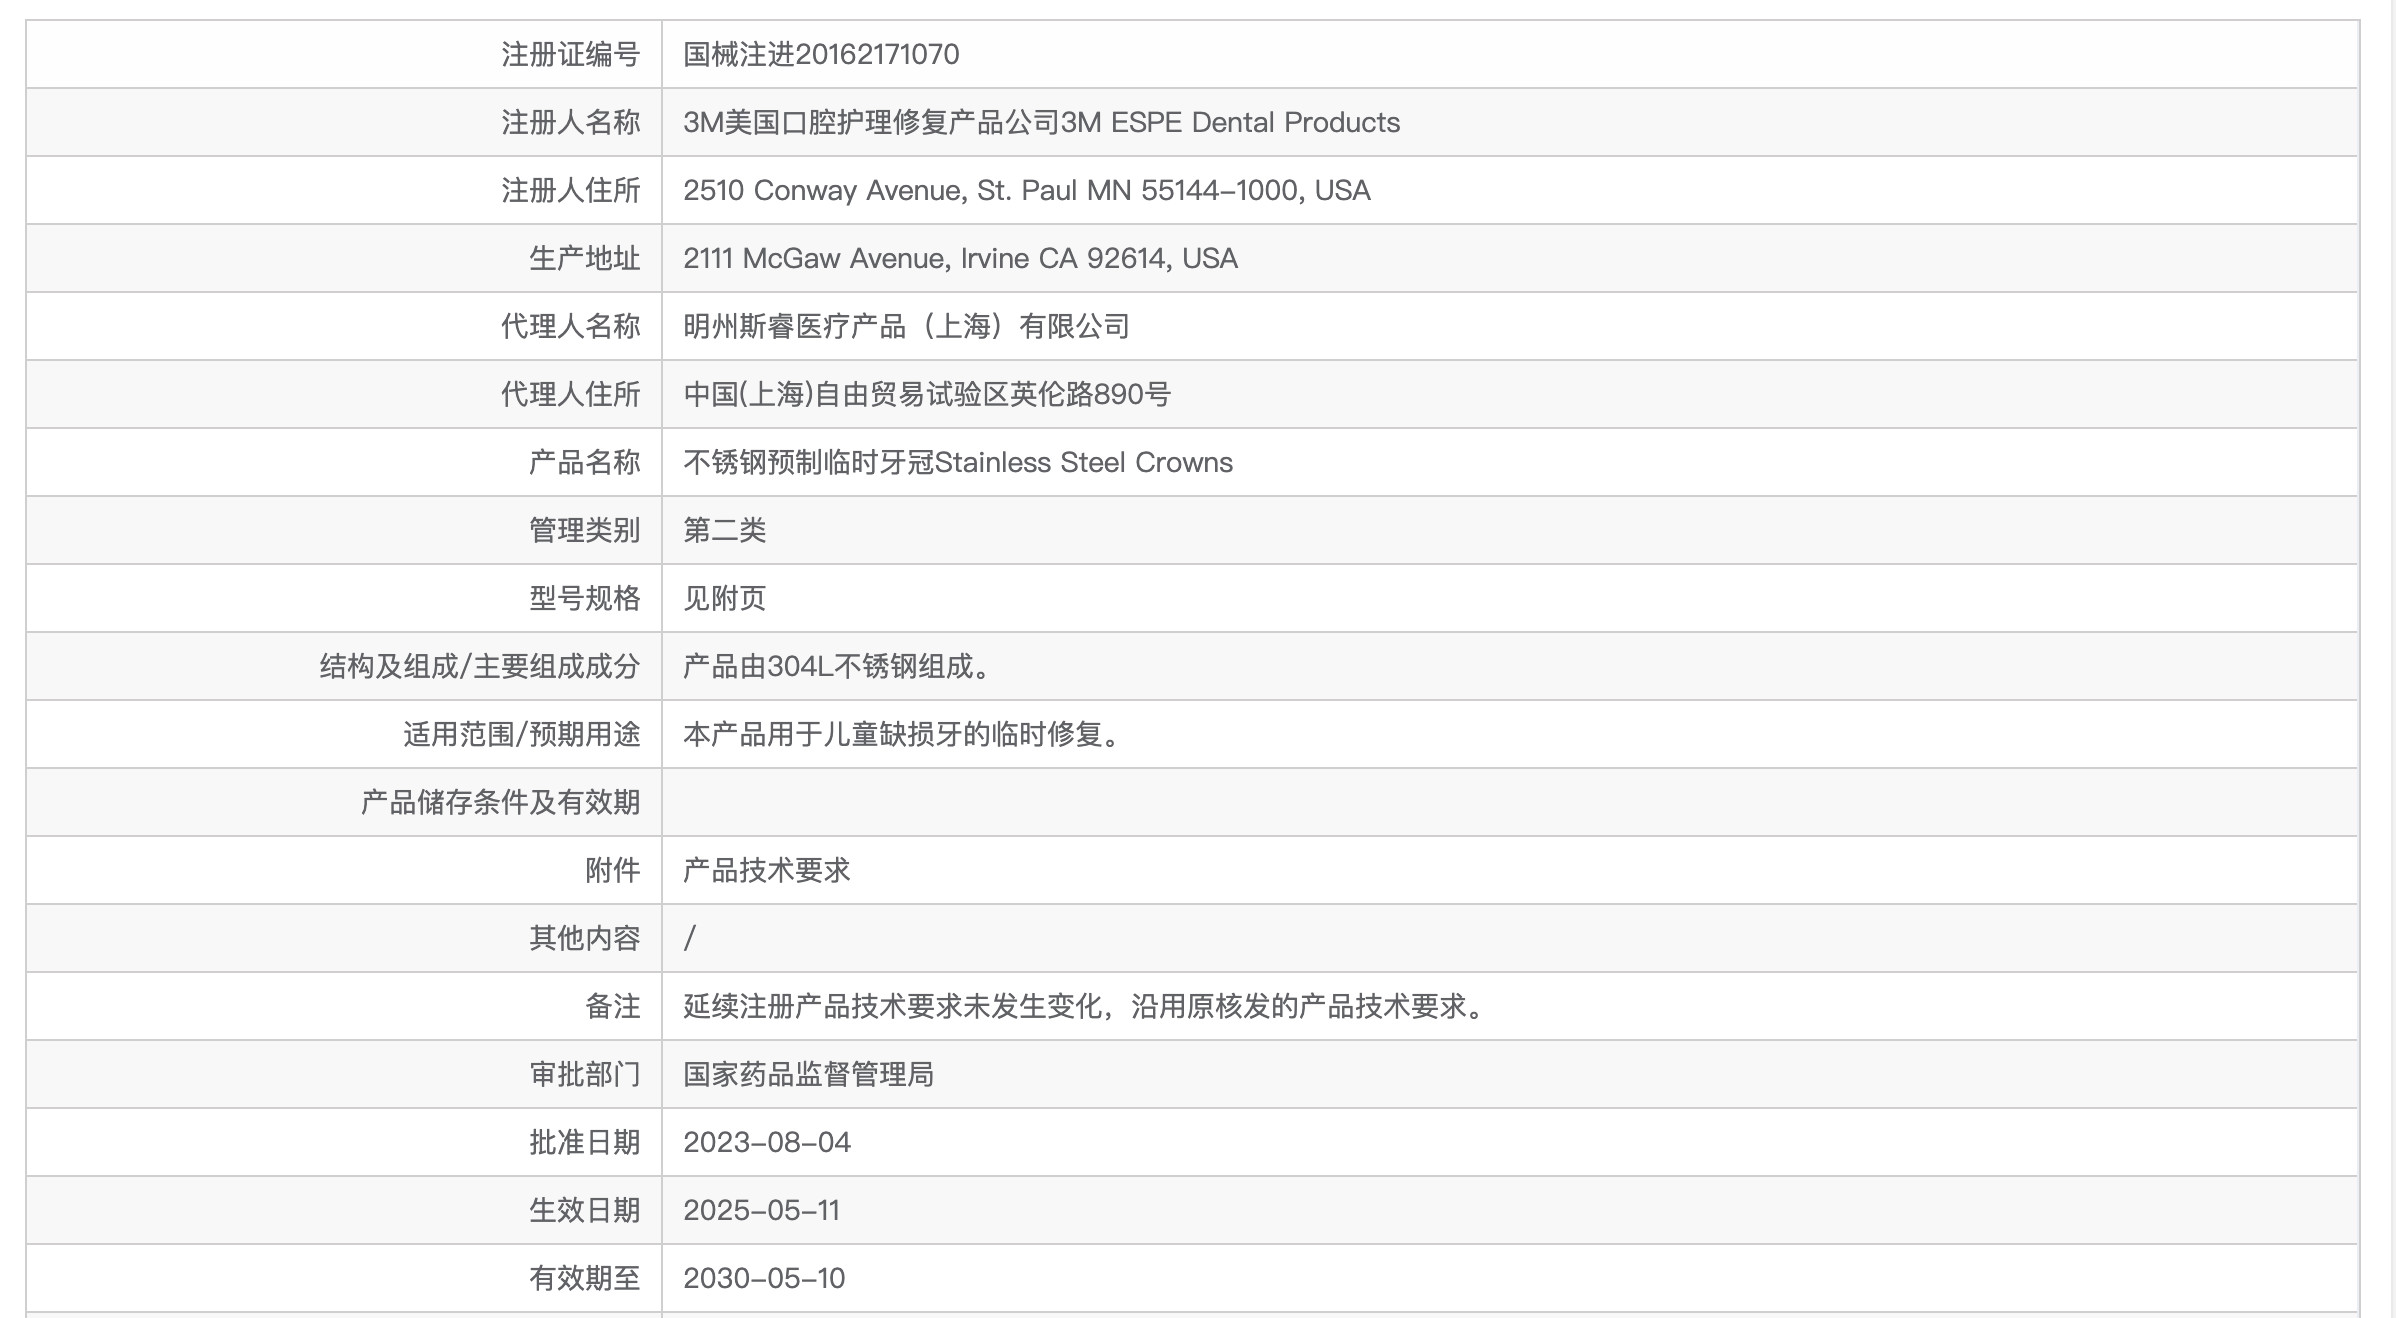
Task: Click approving department 国家药品监督管理局
Action: pos(808,1074)
